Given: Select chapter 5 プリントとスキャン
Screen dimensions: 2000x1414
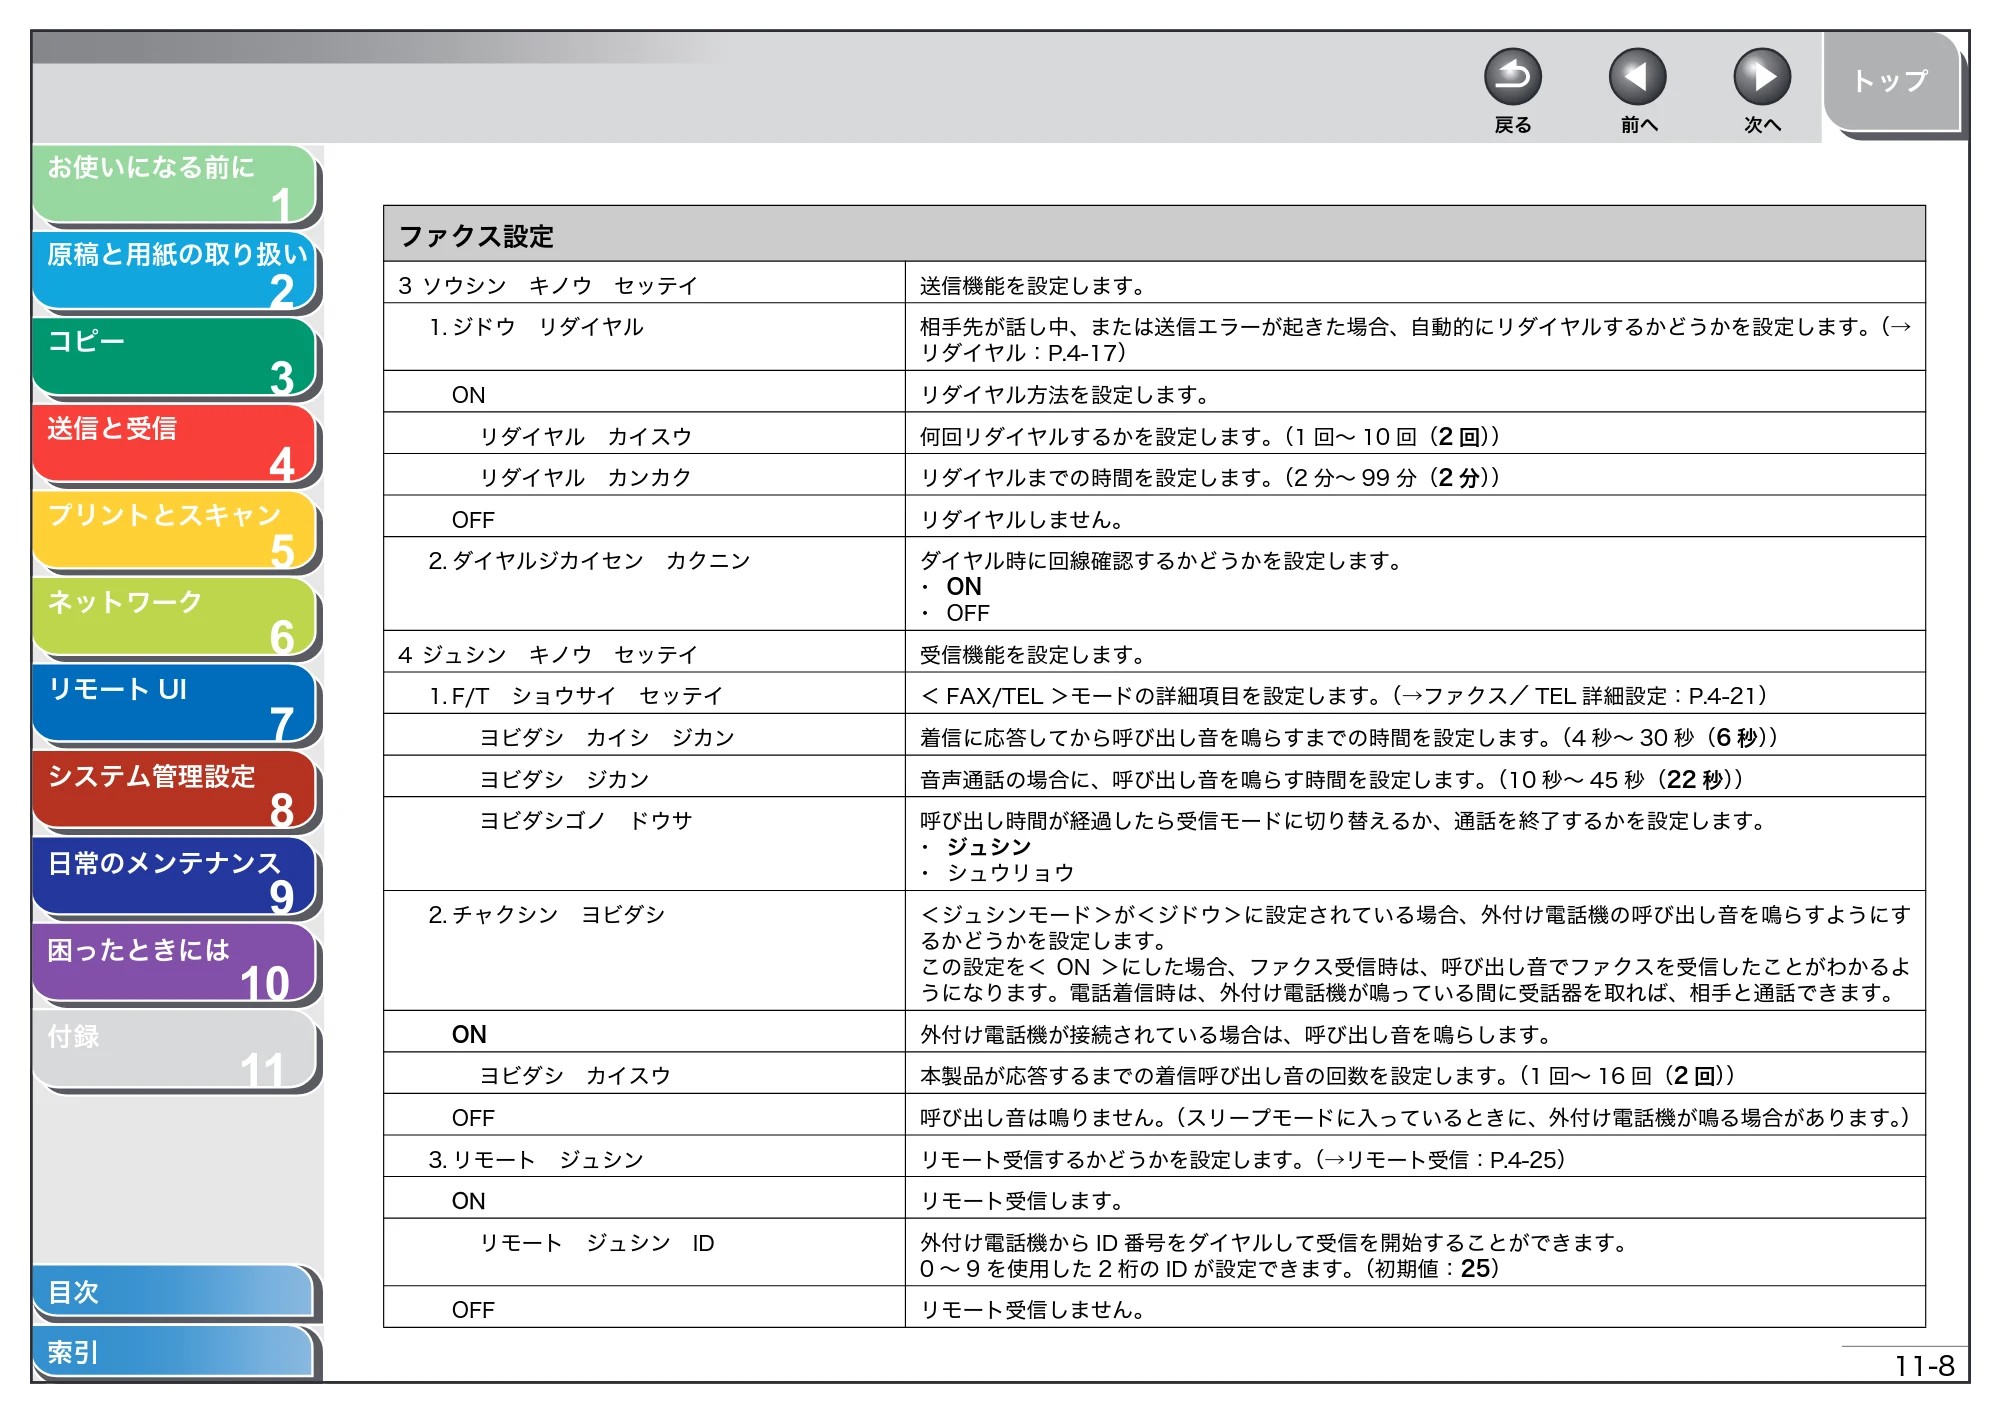Looking at the screenshot, I should [176, 533].
